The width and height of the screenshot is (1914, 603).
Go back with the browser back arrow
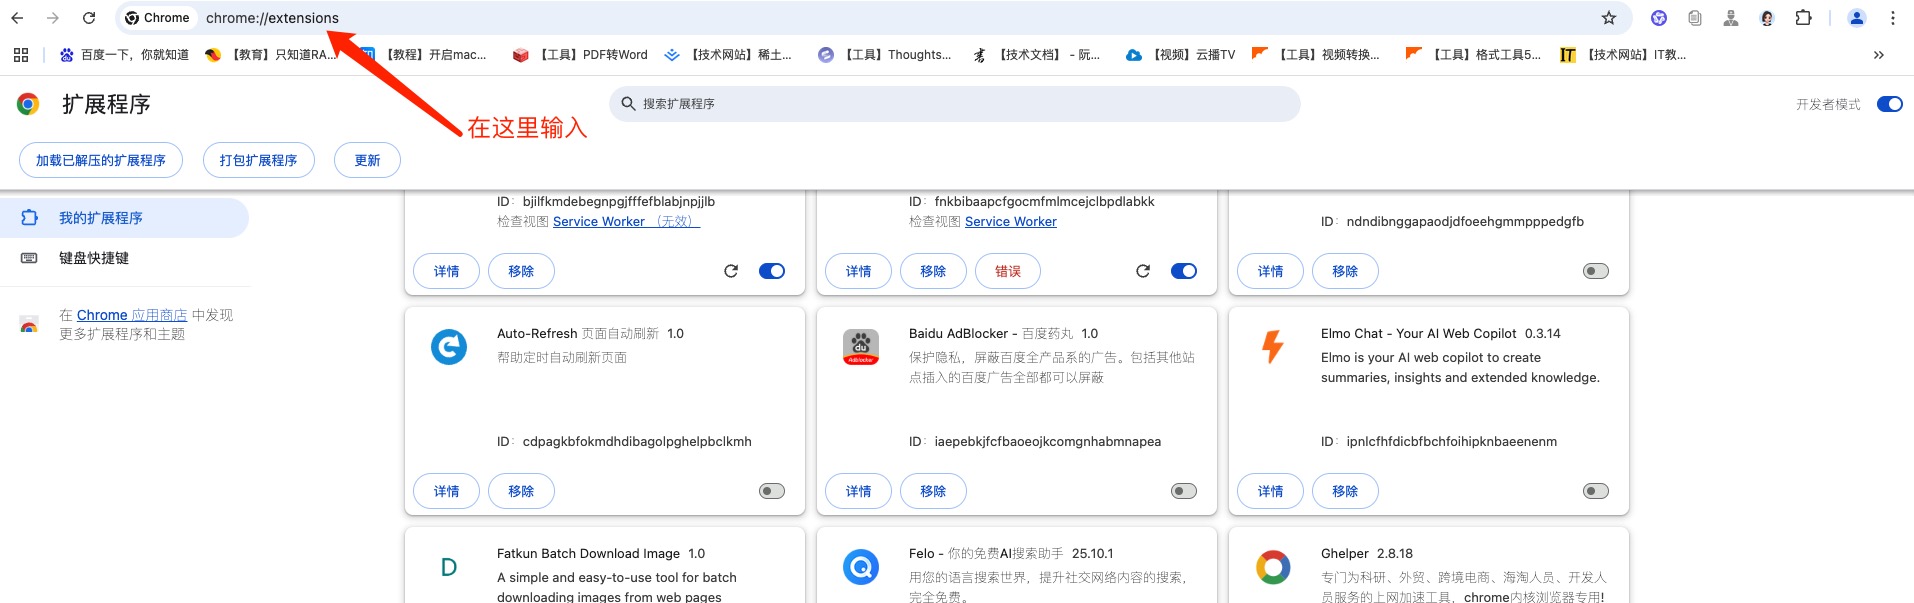click(17, 18)
